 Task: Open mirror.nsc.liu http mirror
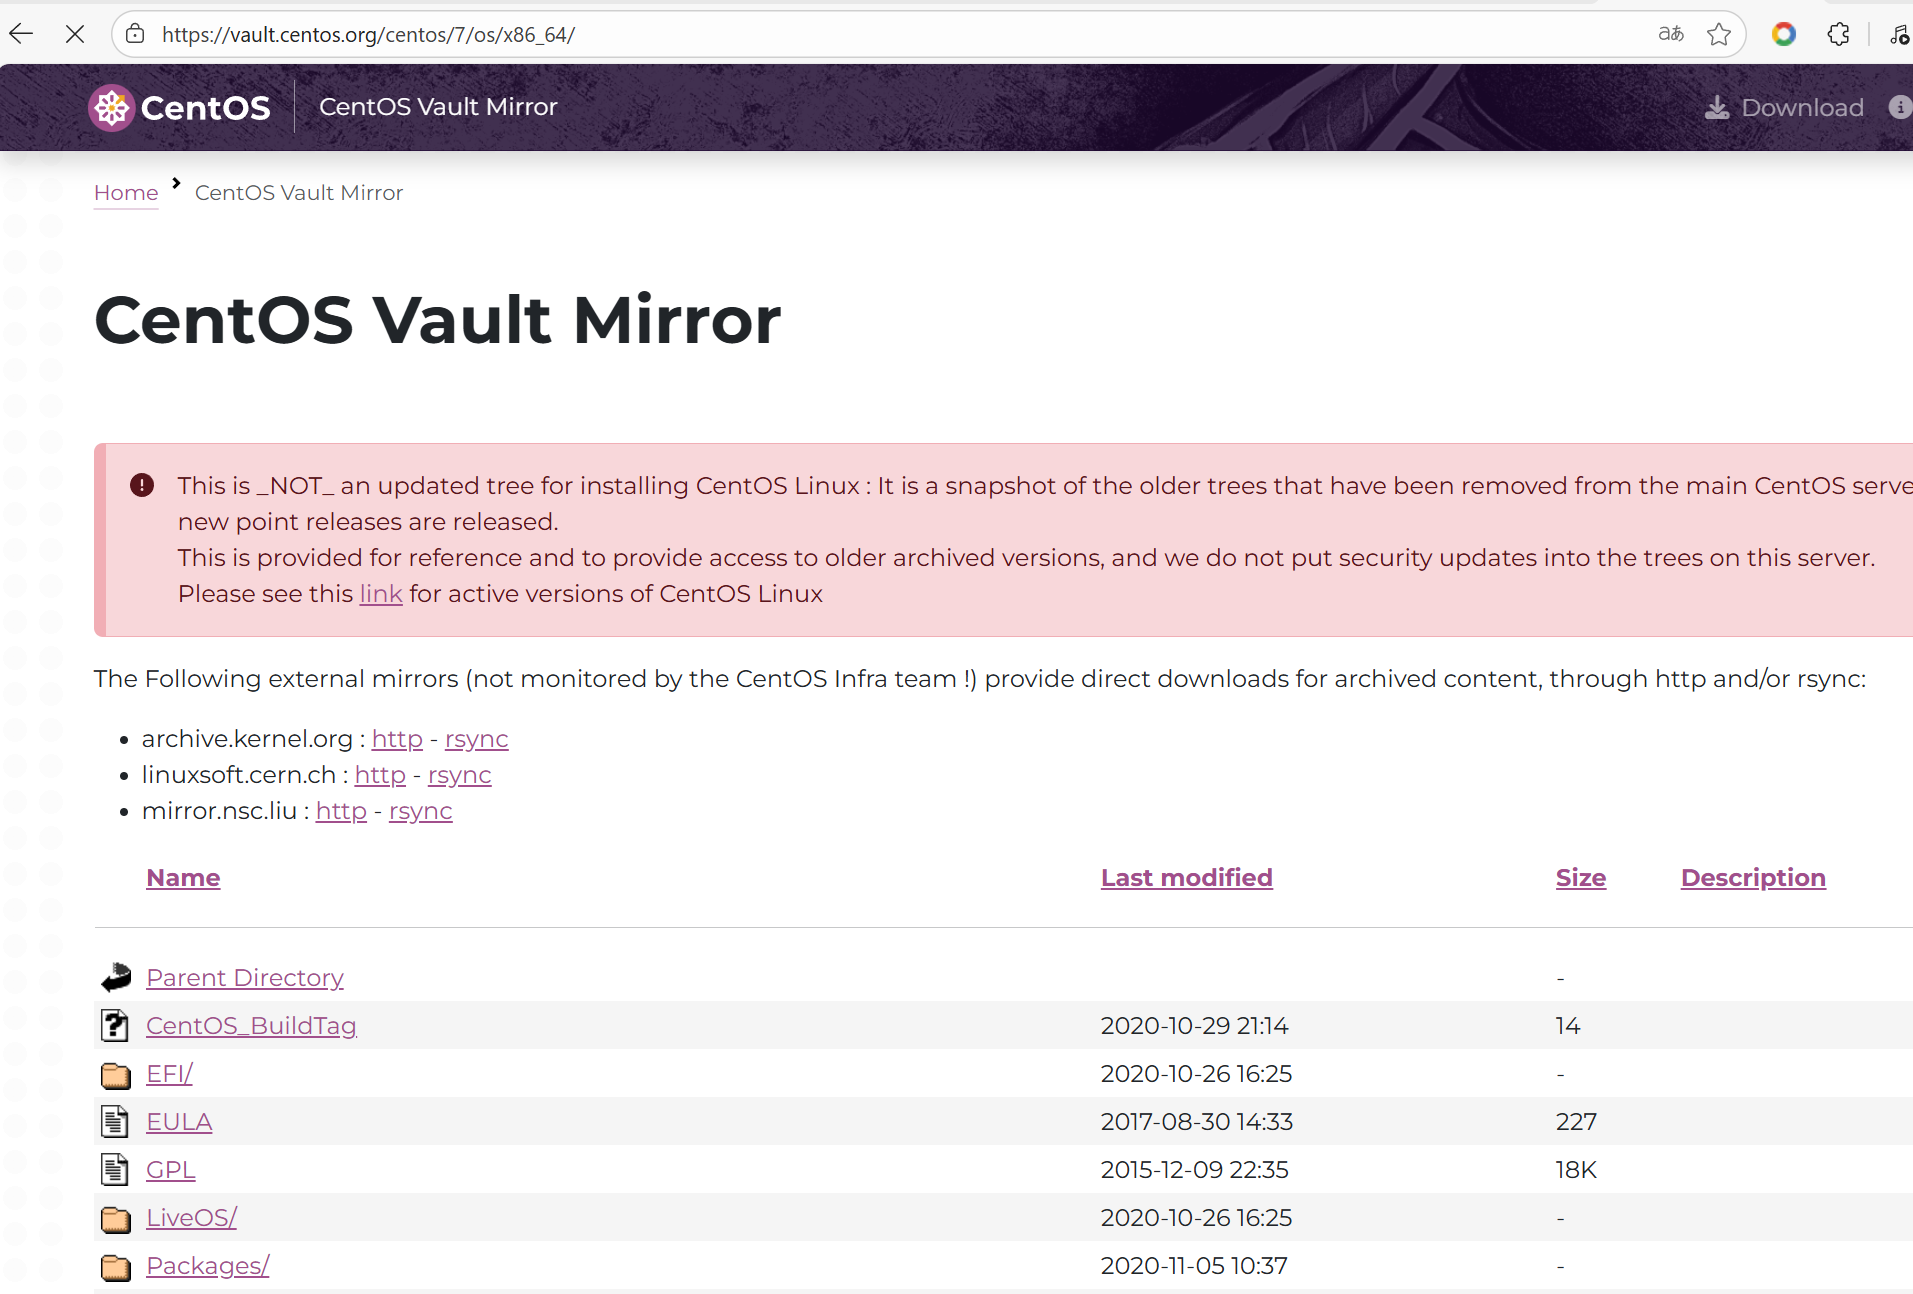pos(341,810)
